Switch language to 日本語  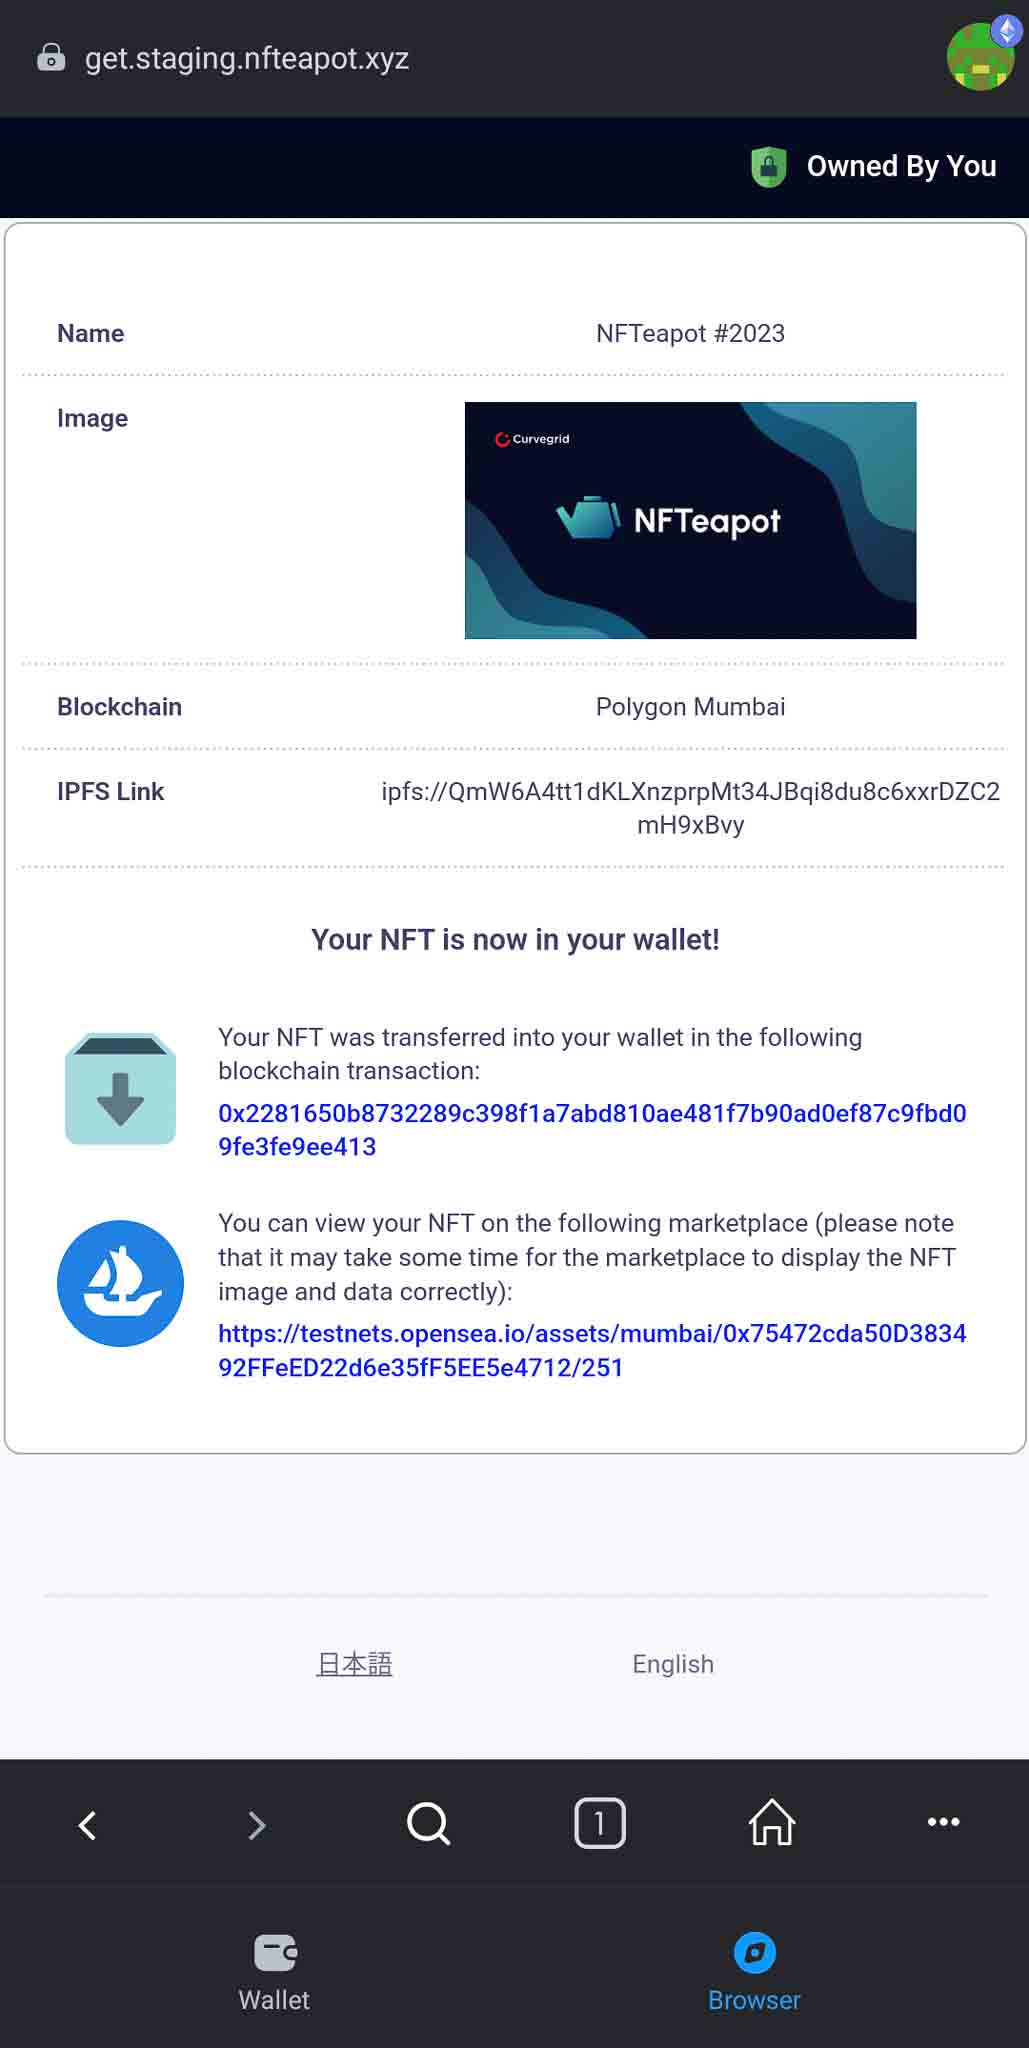(354, 1664)
